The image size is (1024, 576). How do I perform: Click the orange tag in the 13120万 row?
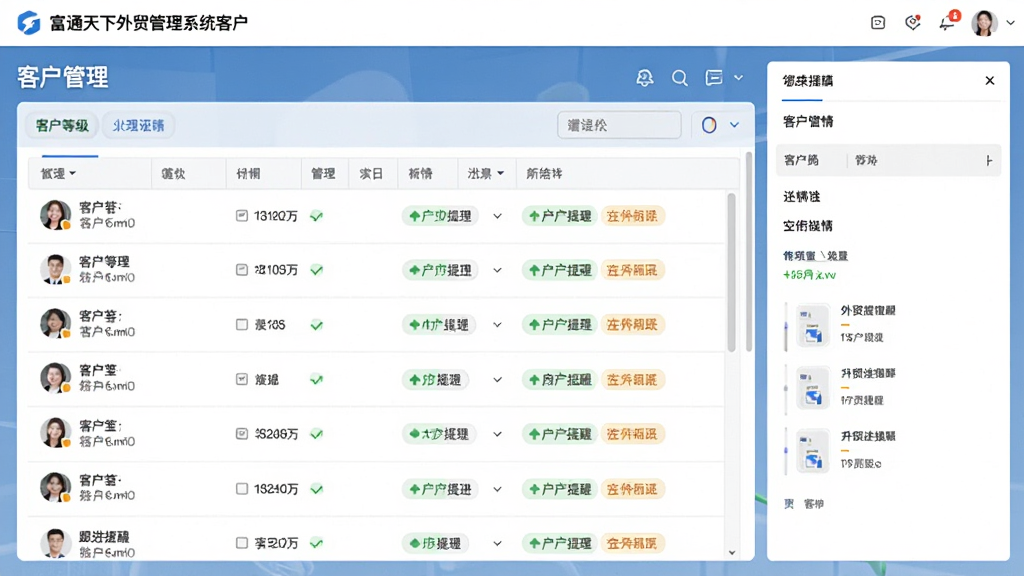pyautogui.click(x=632, y=216)
